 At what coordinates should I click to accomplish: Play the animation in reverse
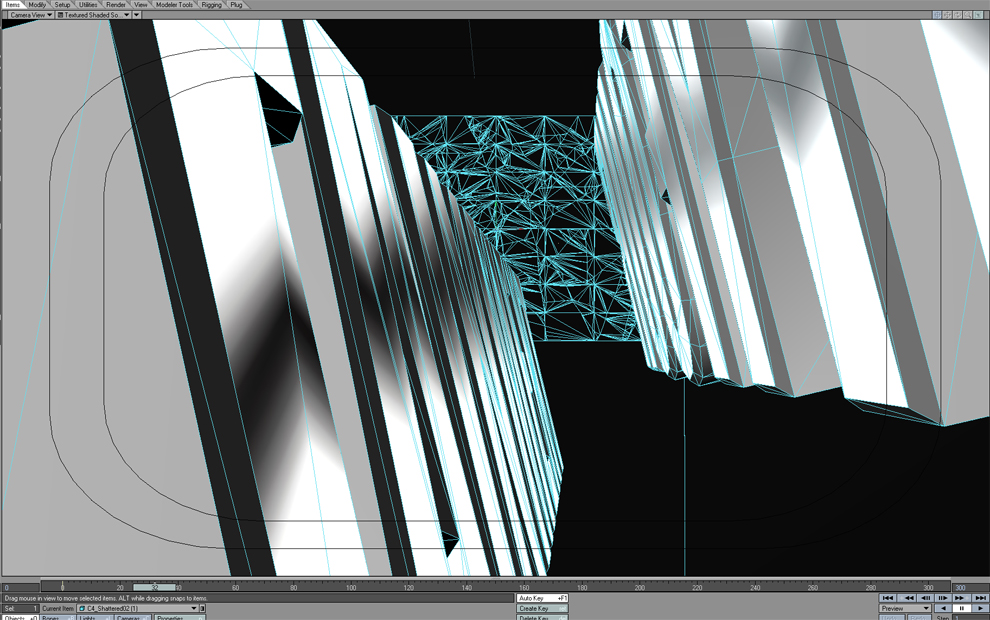pyautogui.click(x=943, y=608)
